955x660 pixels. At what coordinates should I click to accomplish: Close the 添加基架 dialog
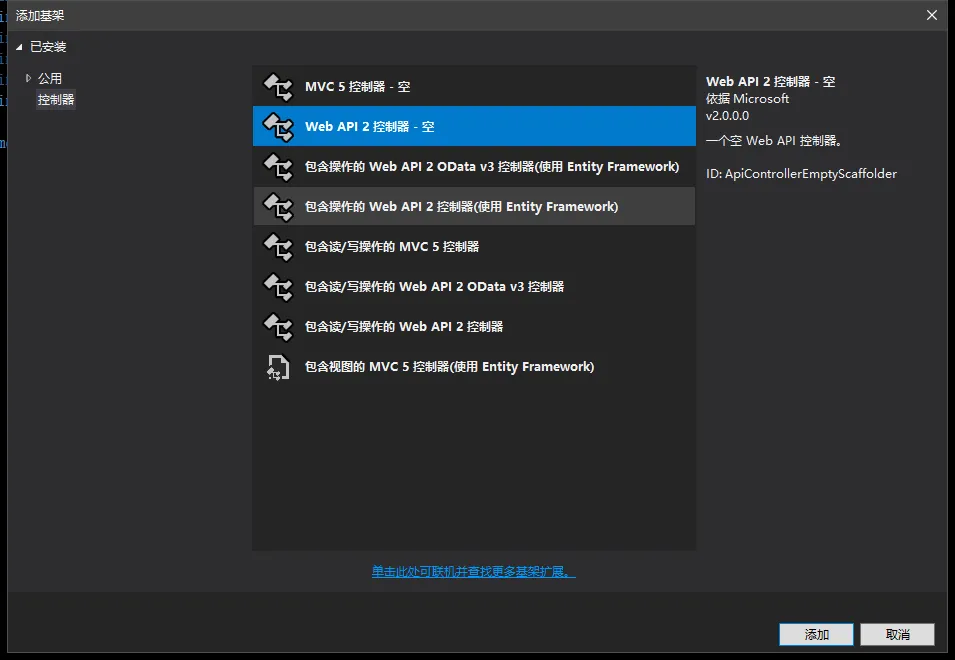(x=932, y=15)
